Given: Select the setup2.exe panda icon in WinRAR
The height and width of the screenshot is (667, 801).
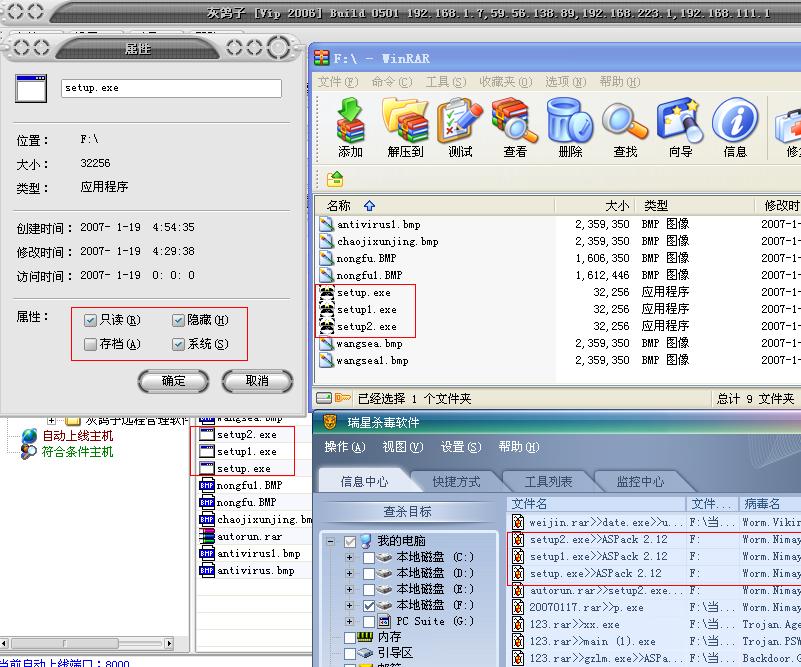Looking at the screenshot, I should 326,326.
